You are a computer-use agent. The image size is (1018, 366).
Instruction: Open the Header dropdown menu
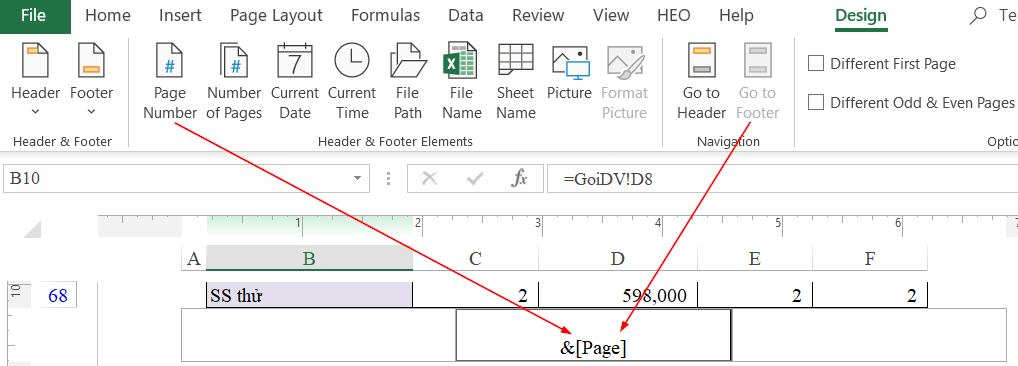pos(35,81)
